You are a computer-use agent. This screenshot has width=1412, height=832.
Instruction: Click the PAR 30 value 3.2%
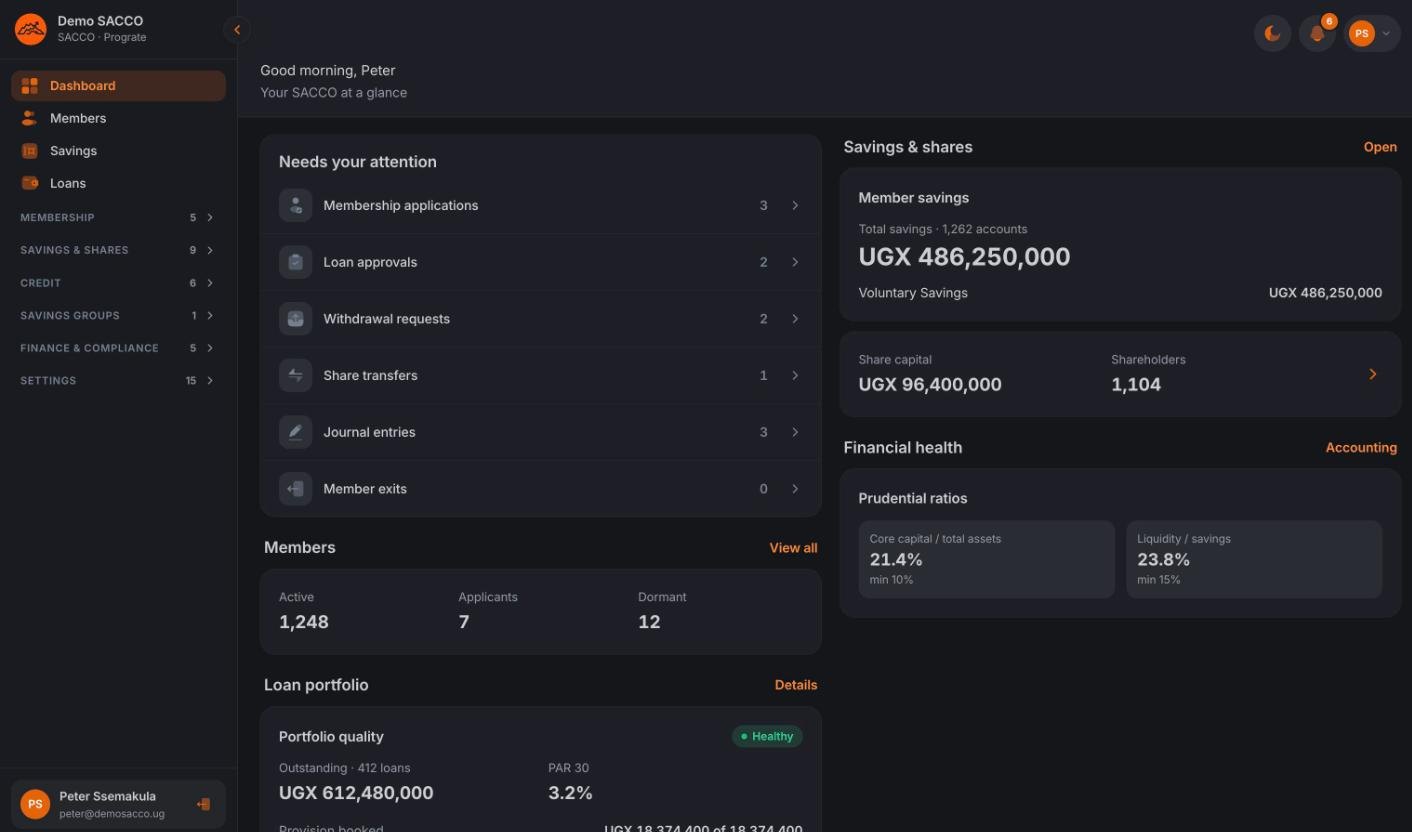pyautogui.click(x=570, y=793)
